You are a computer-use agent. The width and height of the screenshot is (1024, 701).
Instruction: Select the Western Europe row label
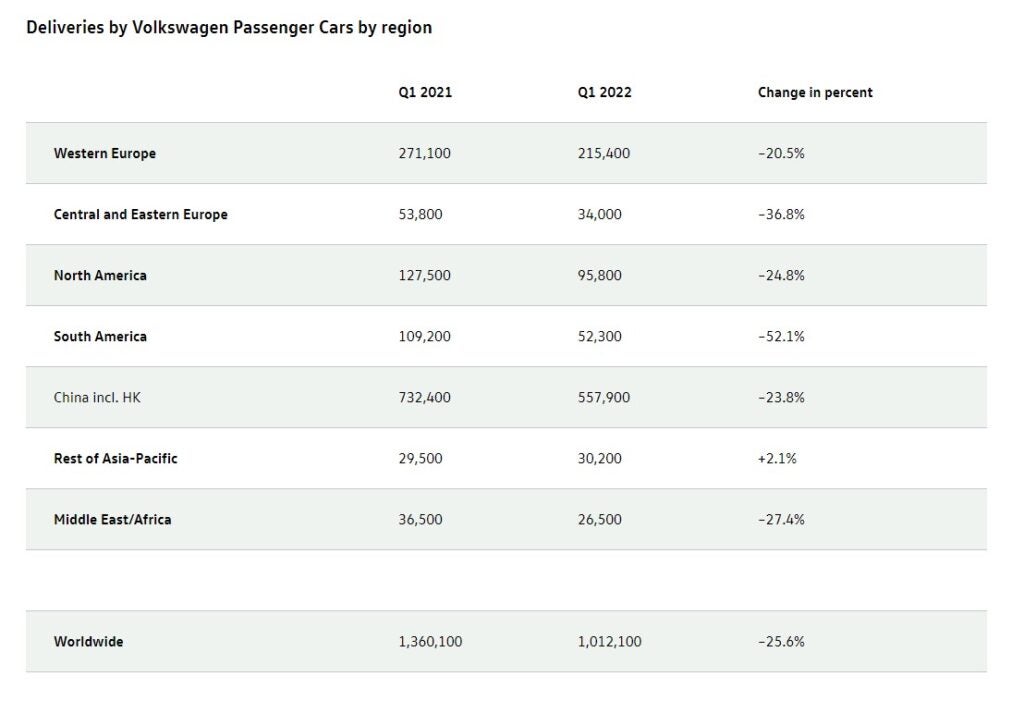click(x=105, y=153)
